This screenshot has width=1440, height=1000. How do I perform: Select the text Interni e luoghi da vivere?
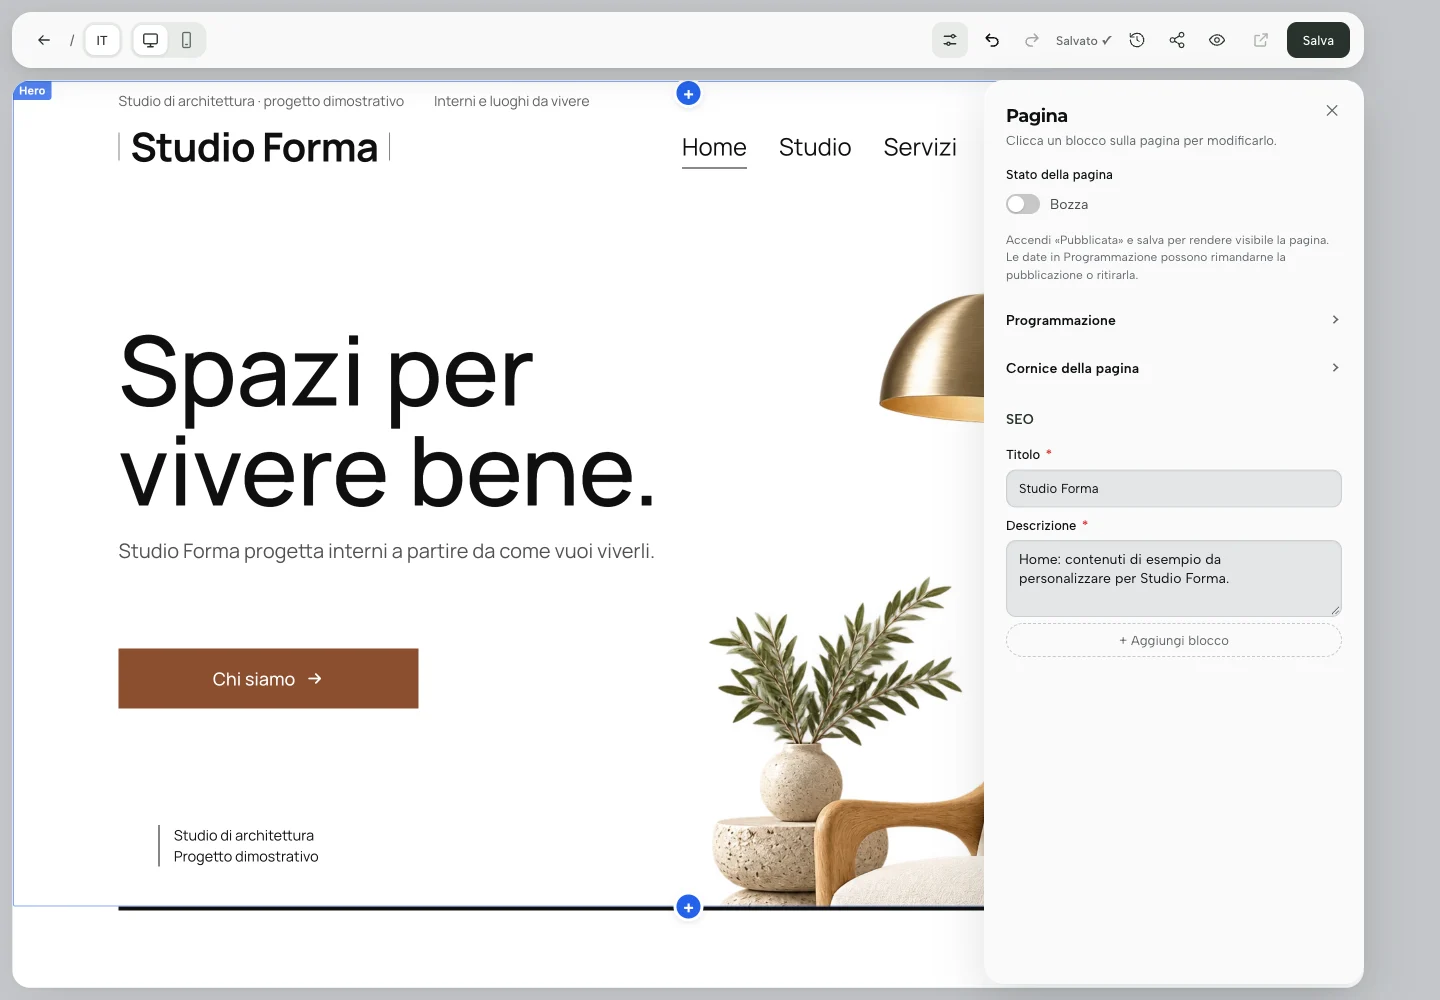click(x=511, y=101)
